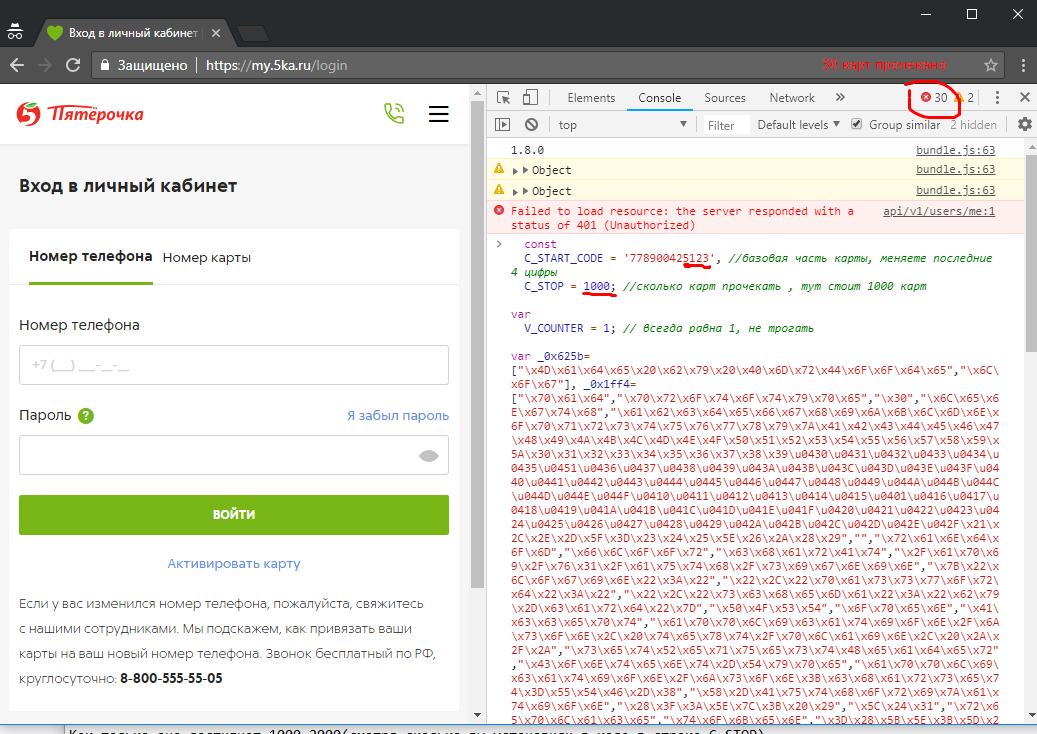Screen dimensions: 1037x734
Task: Click the warning triangle on first Object row
Action: [499, 169]
